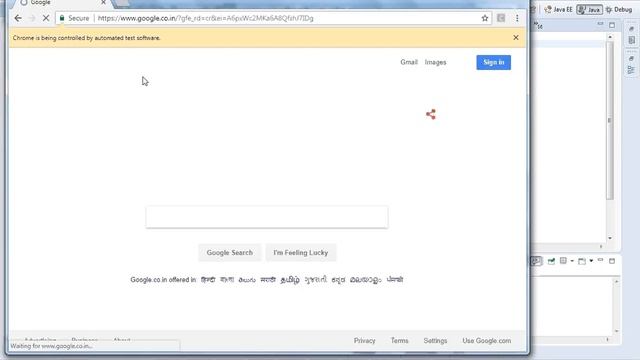
Task: Switch Google to the Tamil language link
Action: pos(290,280)
